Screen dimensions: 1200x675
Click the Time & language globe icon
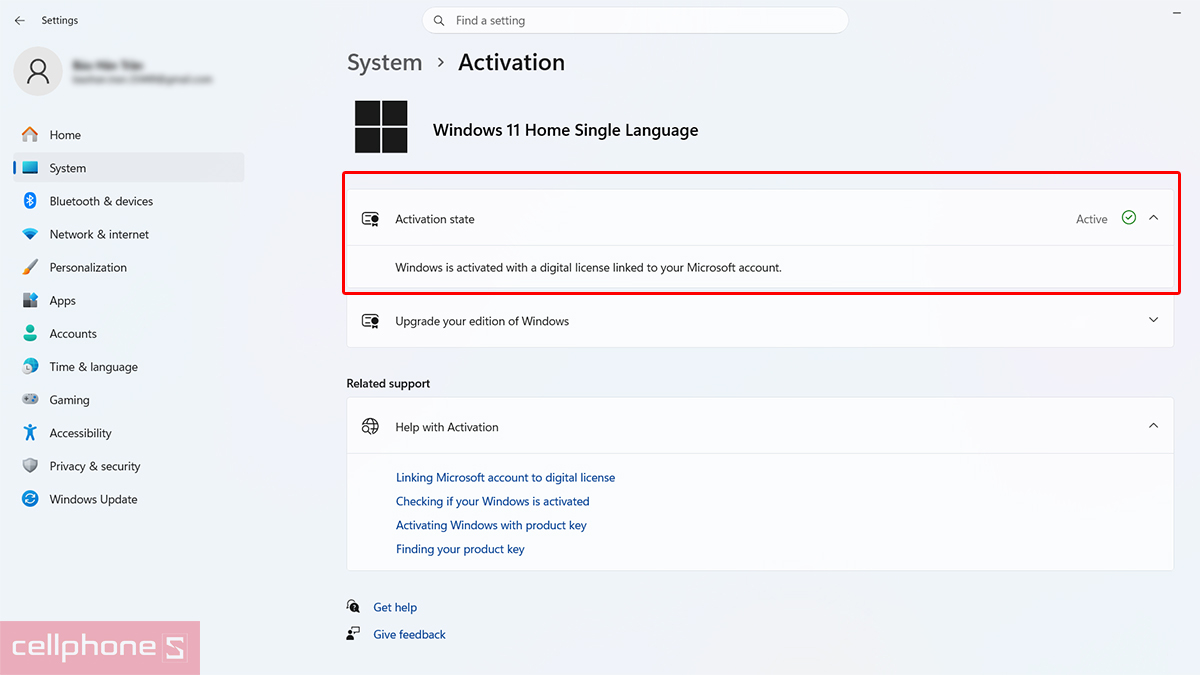tap(30, 366)
